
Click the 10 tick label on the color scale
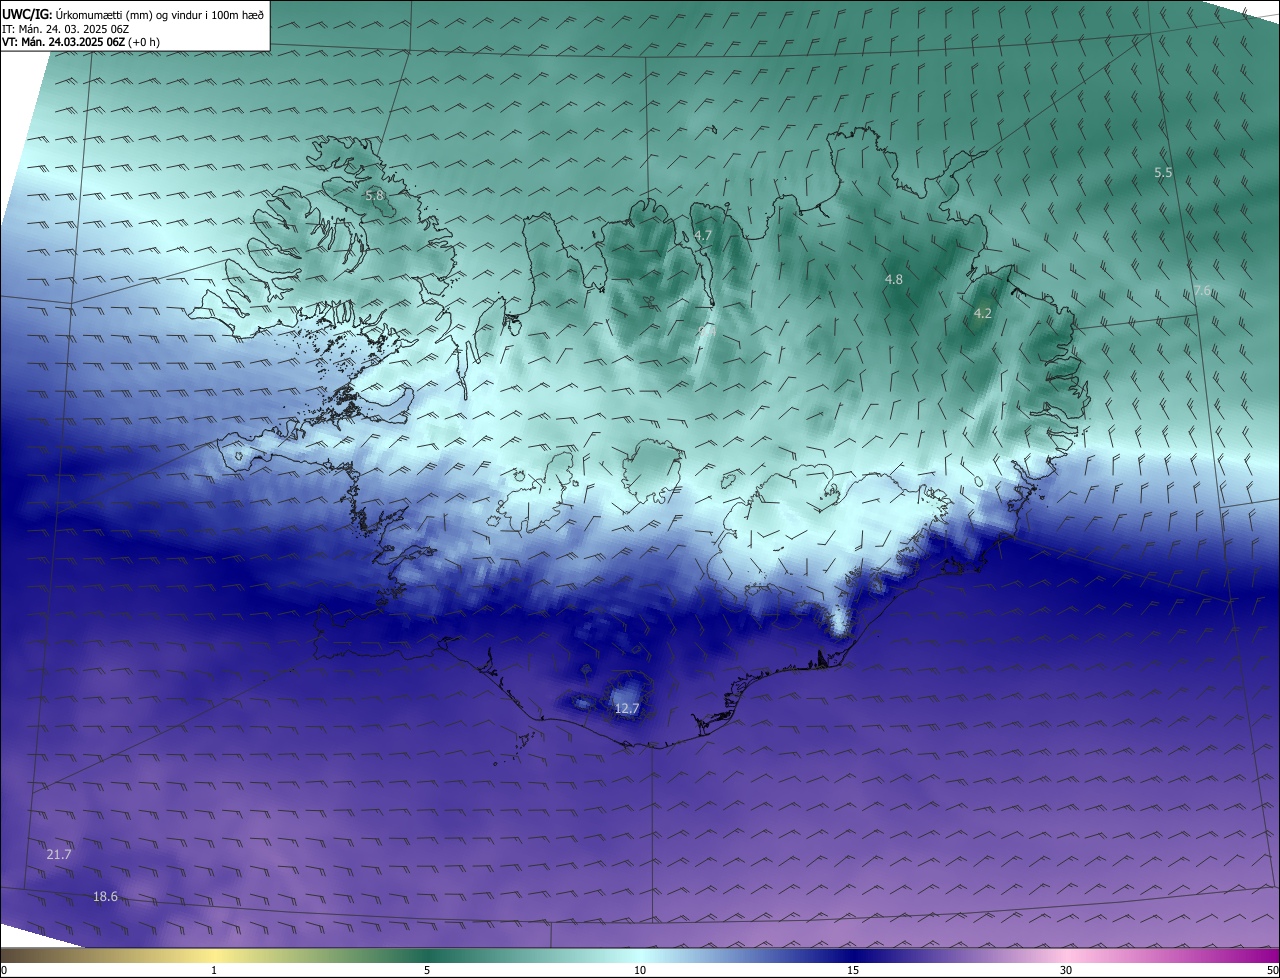(640, 971)
